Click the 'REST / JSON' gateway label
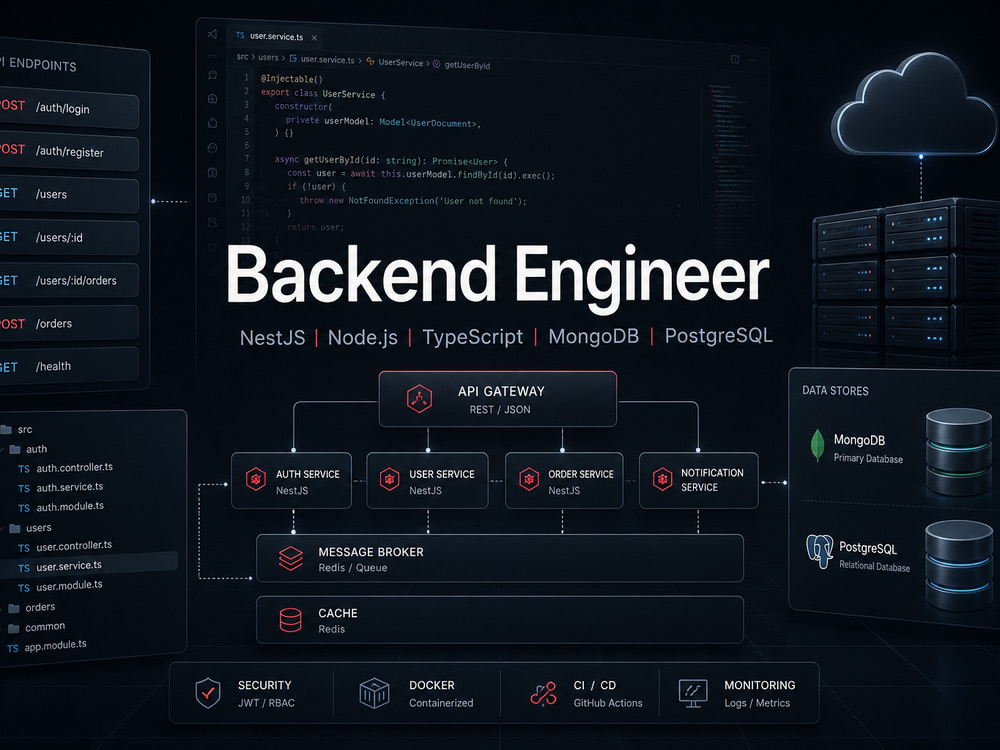Screen dimensions: 1000x750 (x=500, y=409)
